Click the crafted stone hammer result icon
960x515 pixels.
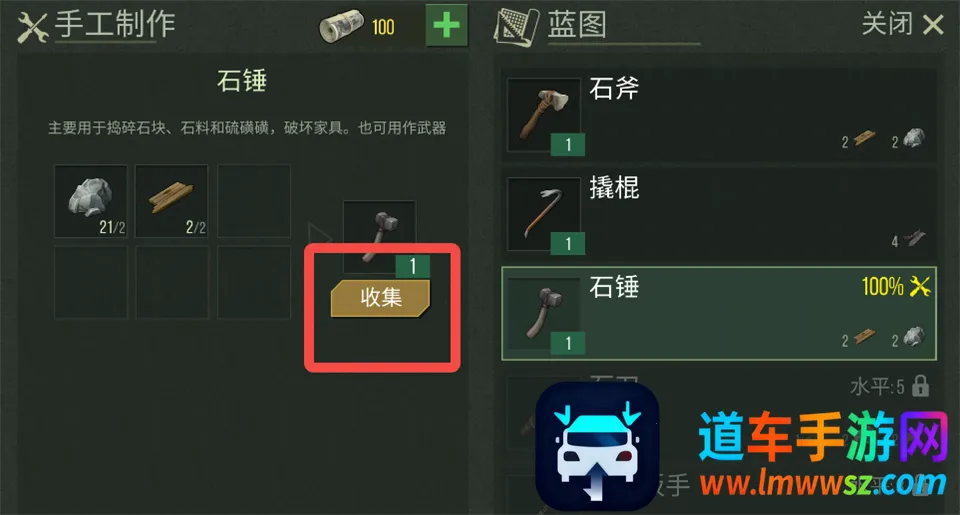380,237
